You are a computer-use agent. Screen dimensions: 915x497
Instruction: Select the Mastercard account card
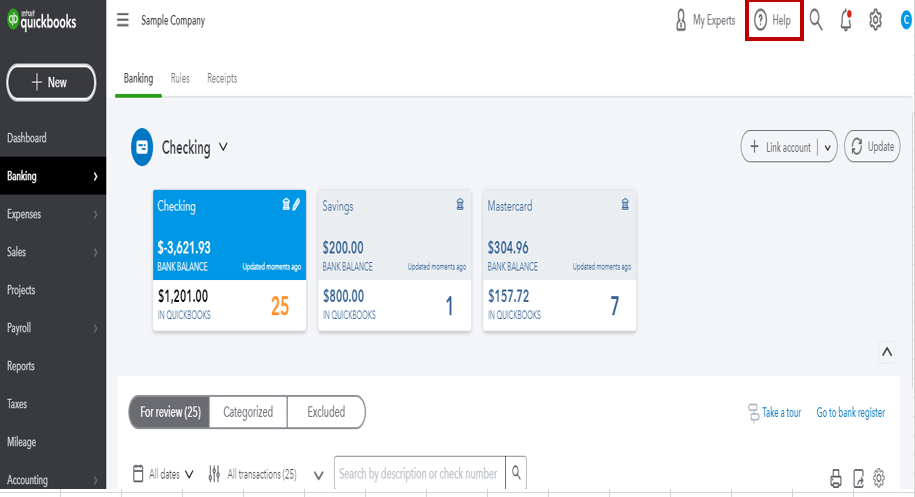coord(560,260)
